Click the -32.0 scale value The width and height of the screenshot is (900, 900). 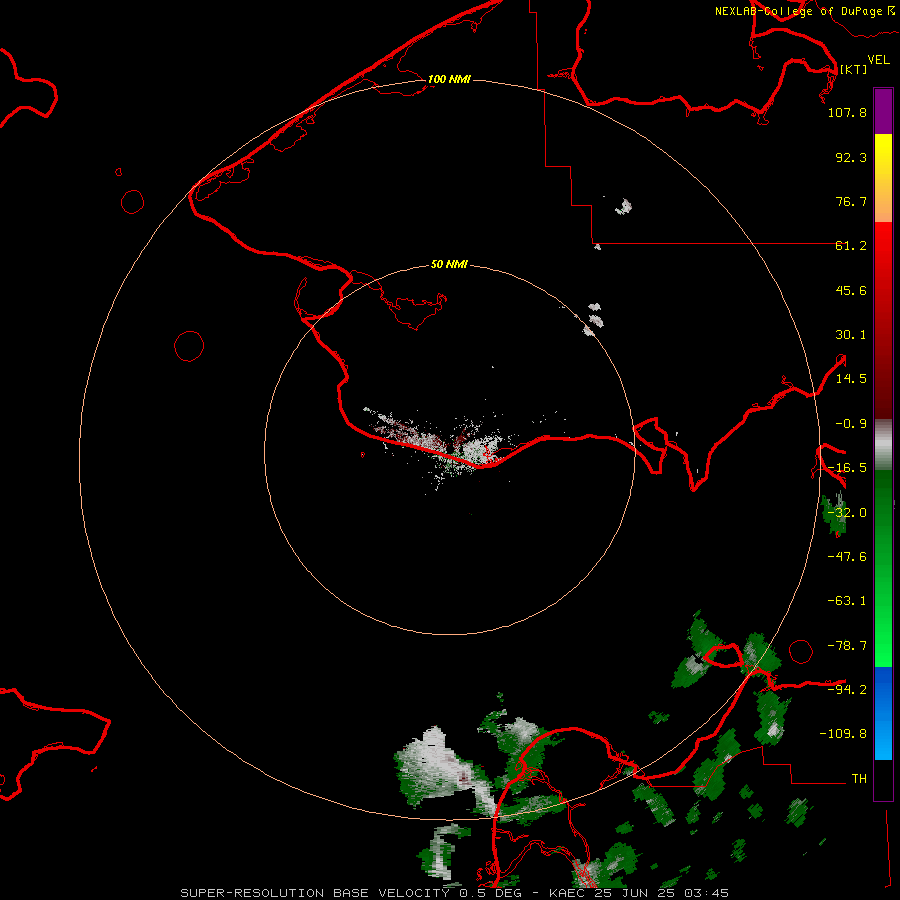(847, 513)
